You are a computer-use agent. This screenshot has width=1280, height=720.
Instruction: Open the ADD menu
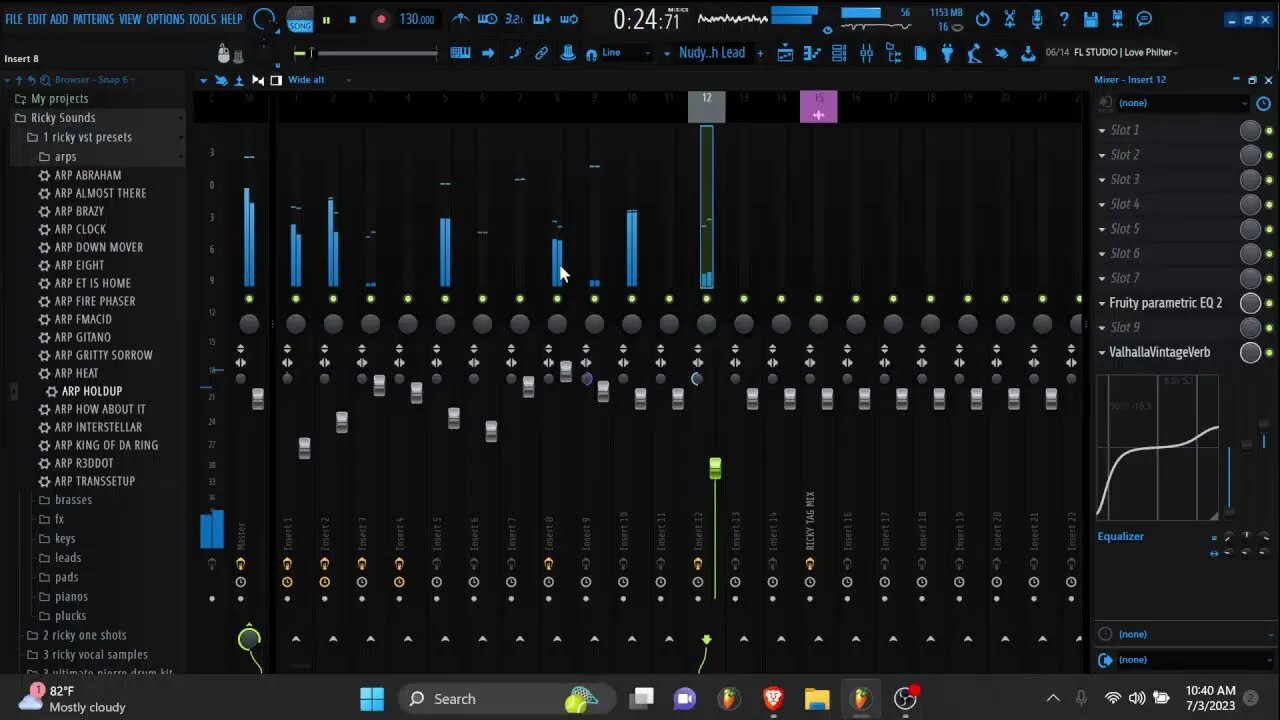(x=60, y=19)
